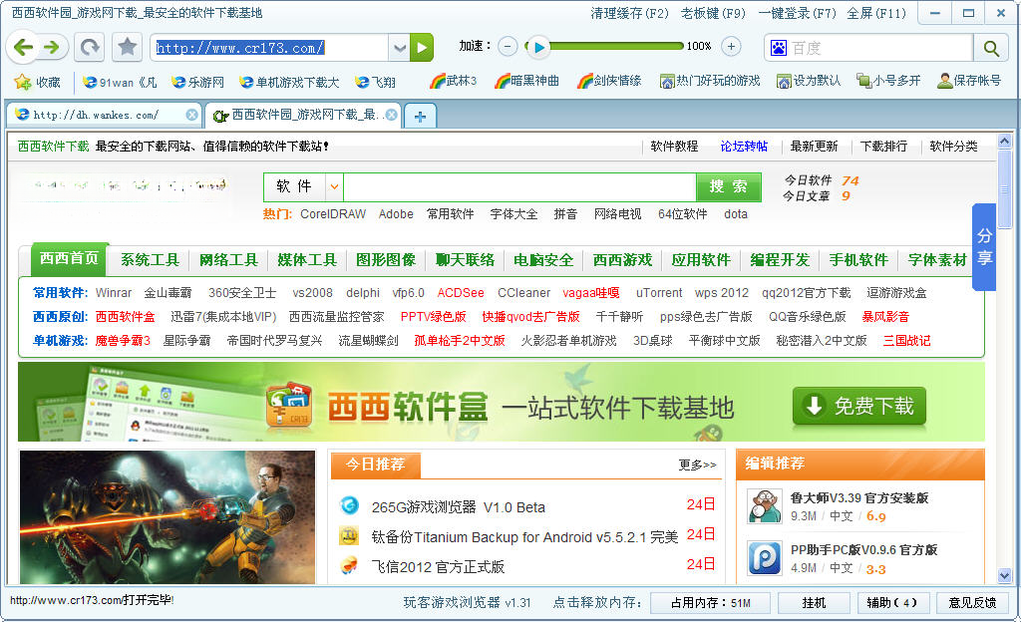Click 保存帐号 save account button
1021x622 pixels.
[969, 81]
